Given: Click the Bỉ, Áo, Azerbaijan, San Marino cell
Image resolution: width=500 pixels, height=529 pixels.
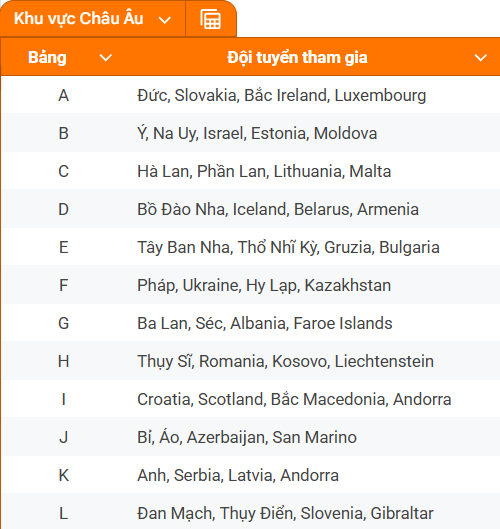Looking at the screenshot, I should pos(247,437).
